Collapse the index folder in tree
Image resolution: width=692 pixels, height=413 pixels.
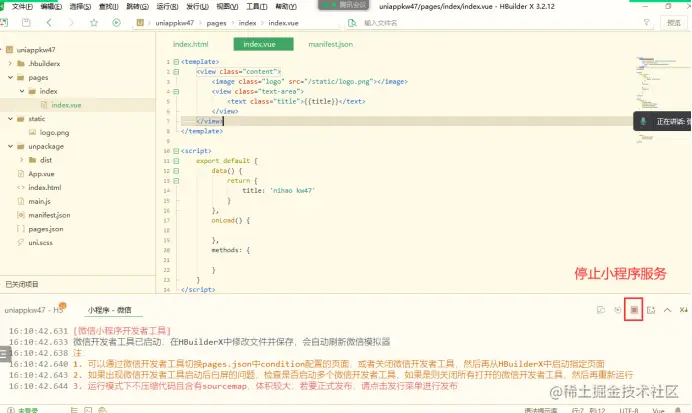[x=22, y=91]
